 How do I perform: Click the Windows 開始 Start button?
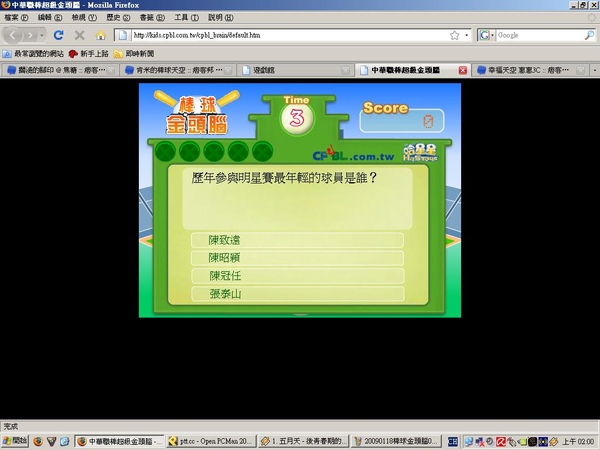coord(15,441)
